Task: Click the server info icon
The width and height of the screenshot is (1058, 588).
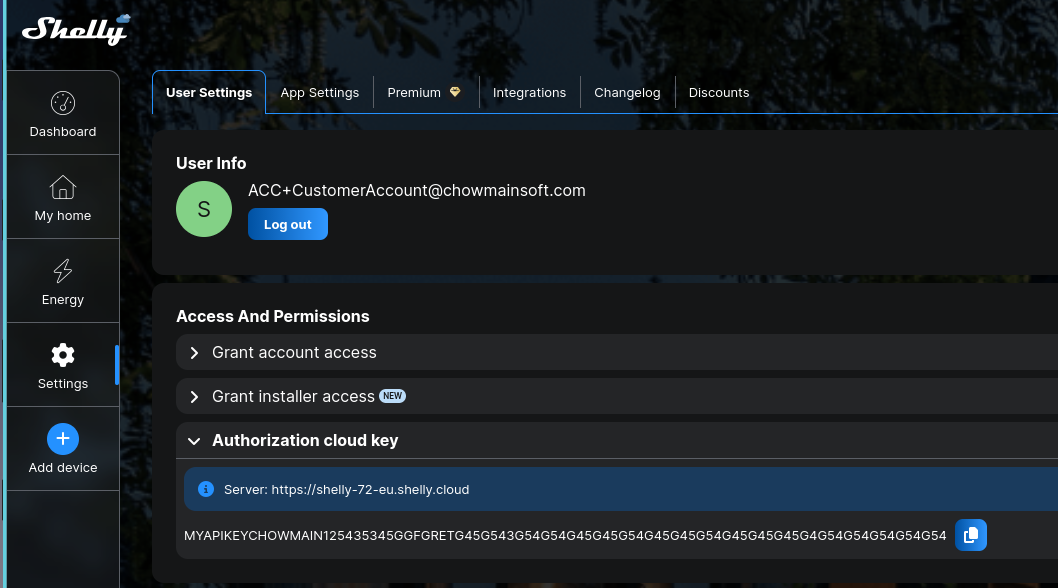Action: (x=206, y=489)
